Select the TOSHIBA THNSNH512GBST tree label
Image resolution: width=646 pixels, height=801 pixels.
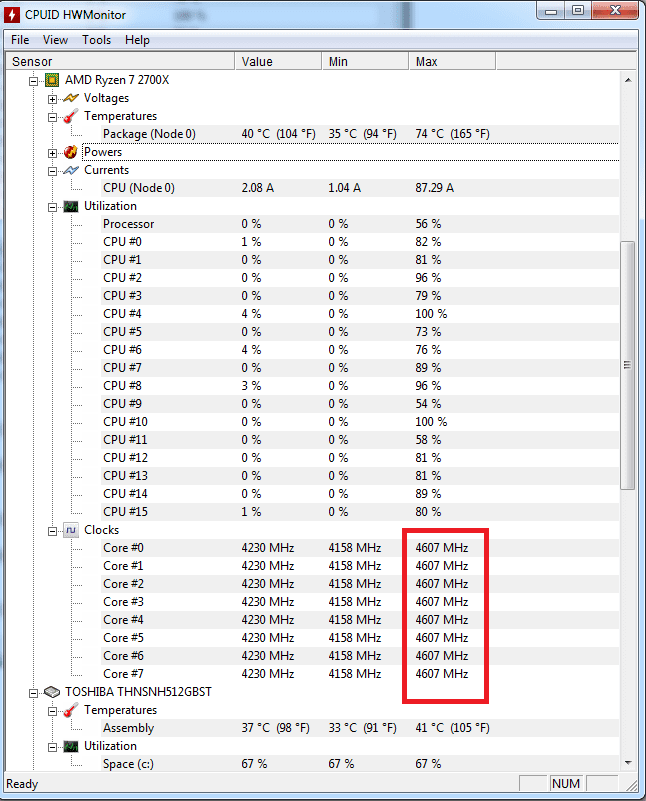click(138, 692)
